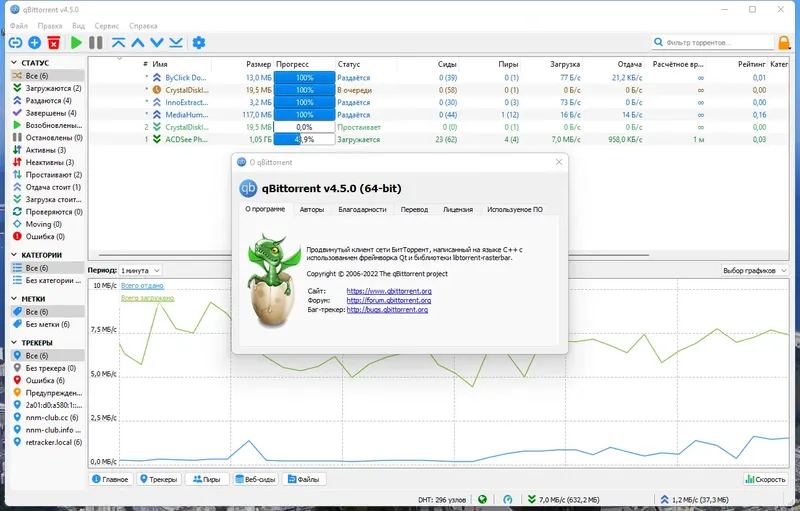Select 'Все (6)' under СТАТУС
This screenshot has height=511, width=800.
[47, 75]
